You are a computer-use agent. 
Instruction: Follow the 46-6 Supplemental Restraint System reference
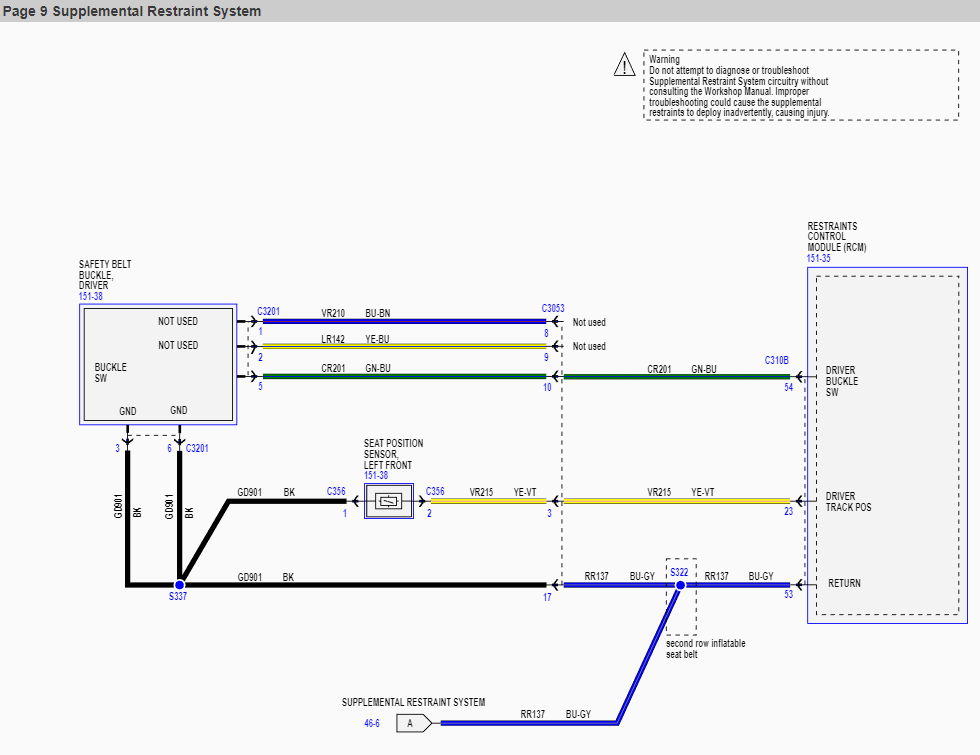pyautogui.click(x=371, y=723)
